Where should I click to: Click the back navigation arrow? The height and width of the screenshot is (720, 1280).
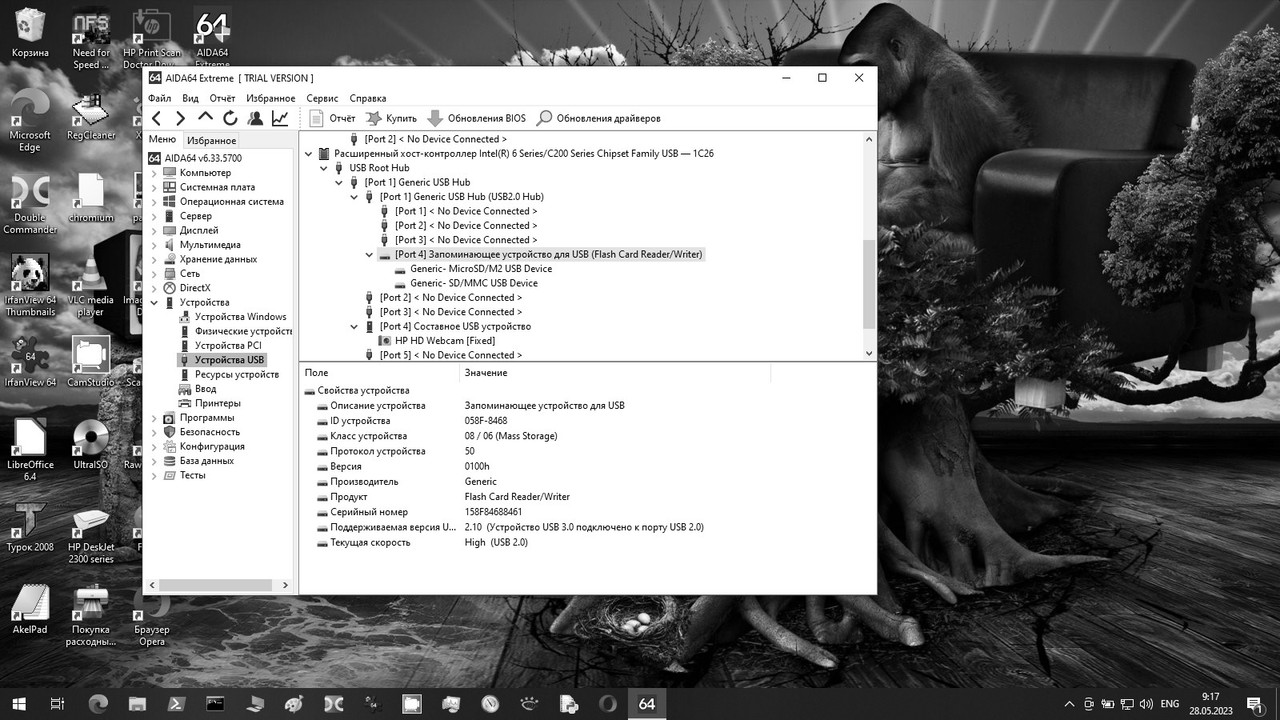pos(156,118)
